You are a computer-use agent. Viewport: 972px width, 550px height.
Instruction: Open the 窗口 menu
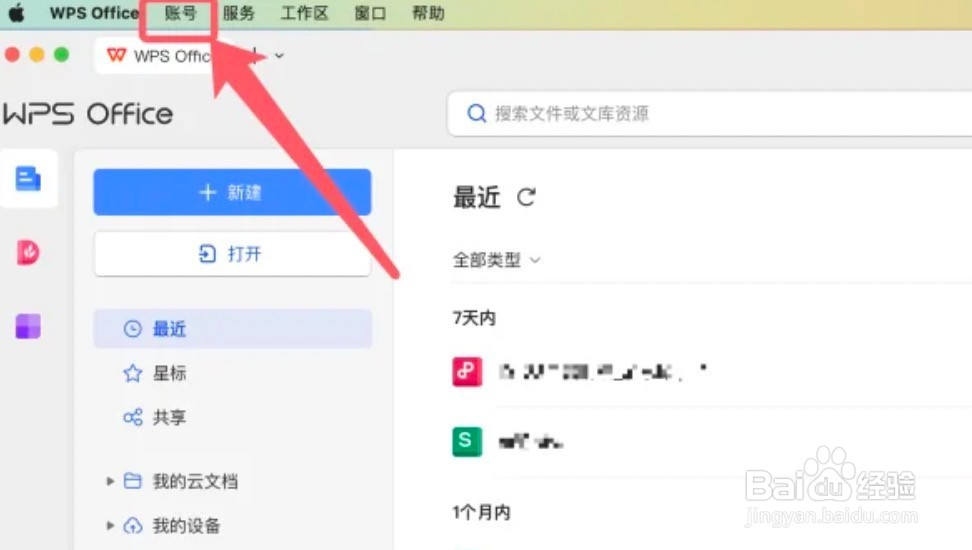click(370, 13)
